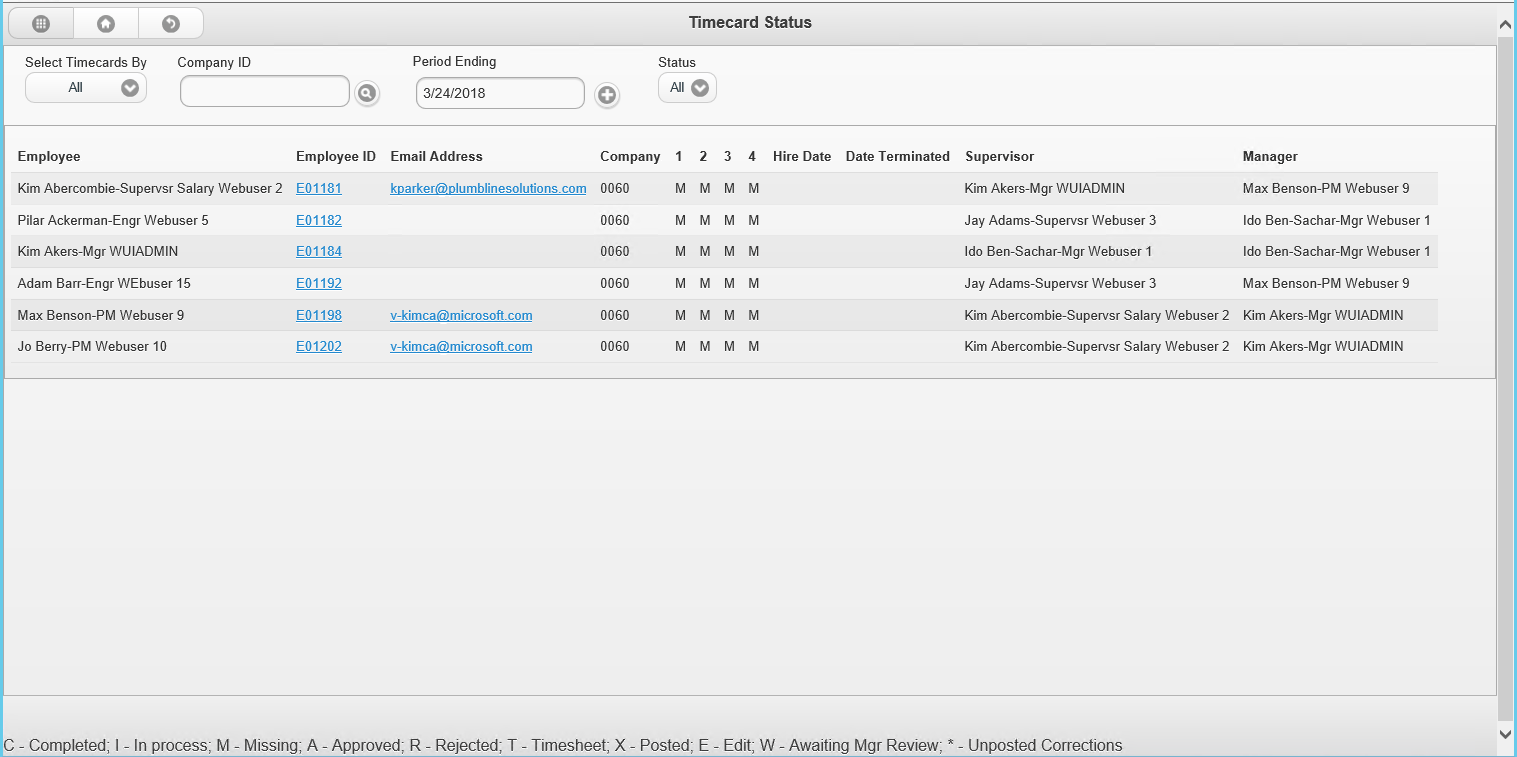Image resolution: width=1517 pixels, height=757 pixels.
Task: Select employee Jo Berry-PM Webuser 10
Action: coord(92,346)
